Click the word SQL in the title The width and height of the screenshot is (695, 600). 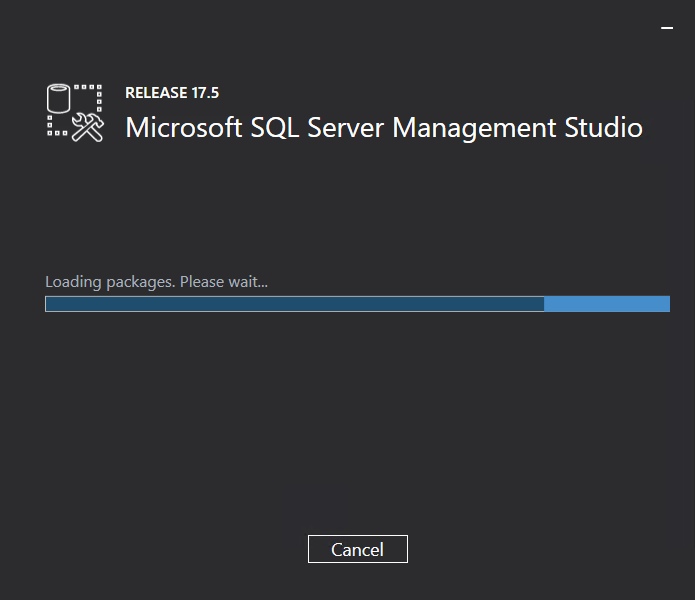coord(274,128)
